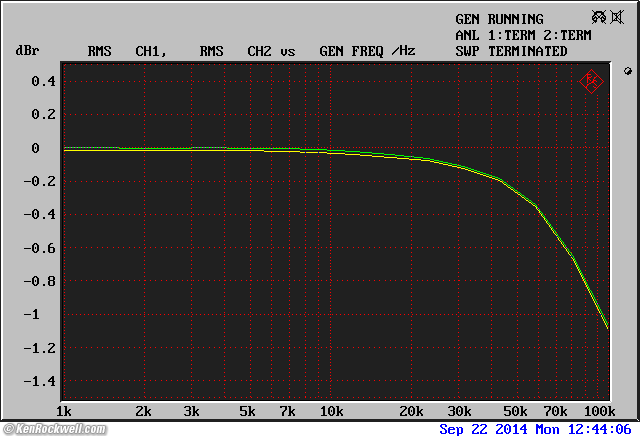Click the 100k frequency axis label

(598, 412)
